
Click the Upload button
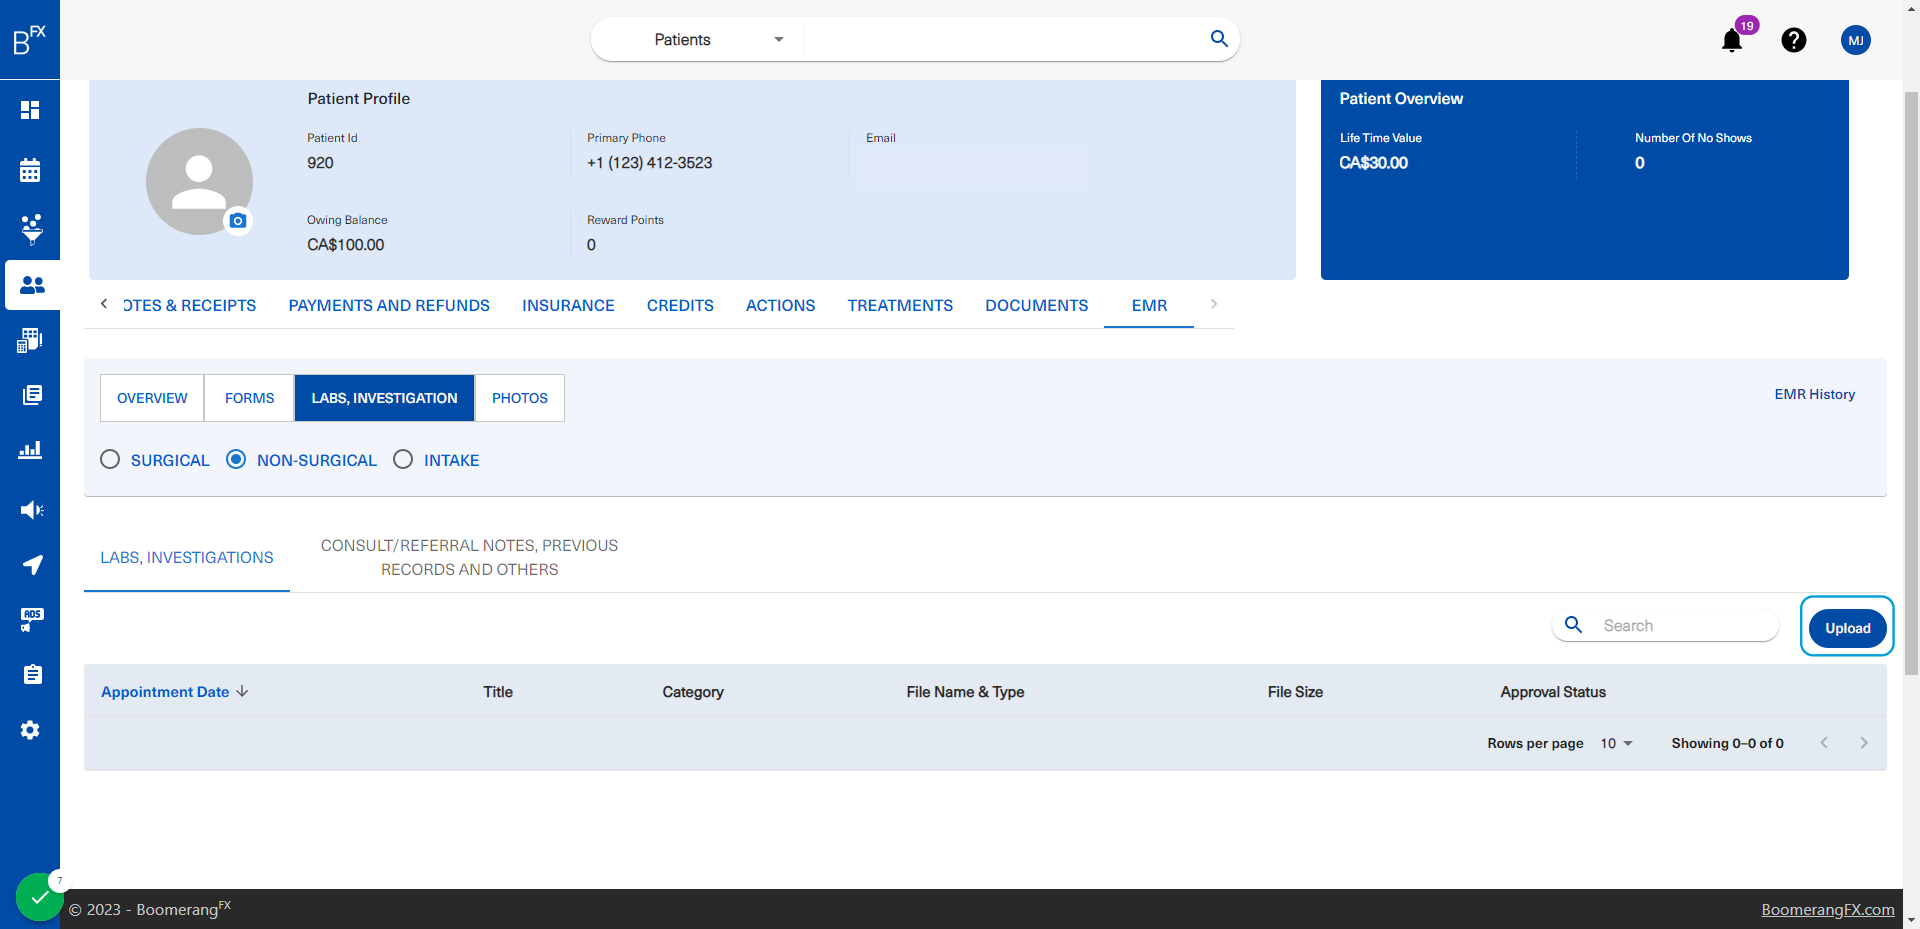1847,628
